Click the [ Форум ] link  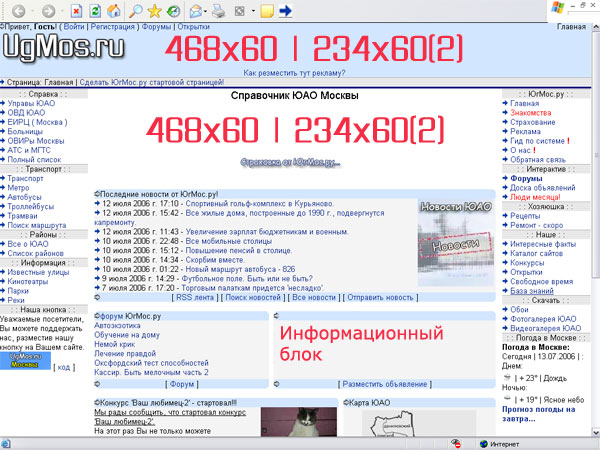[182, 384]
